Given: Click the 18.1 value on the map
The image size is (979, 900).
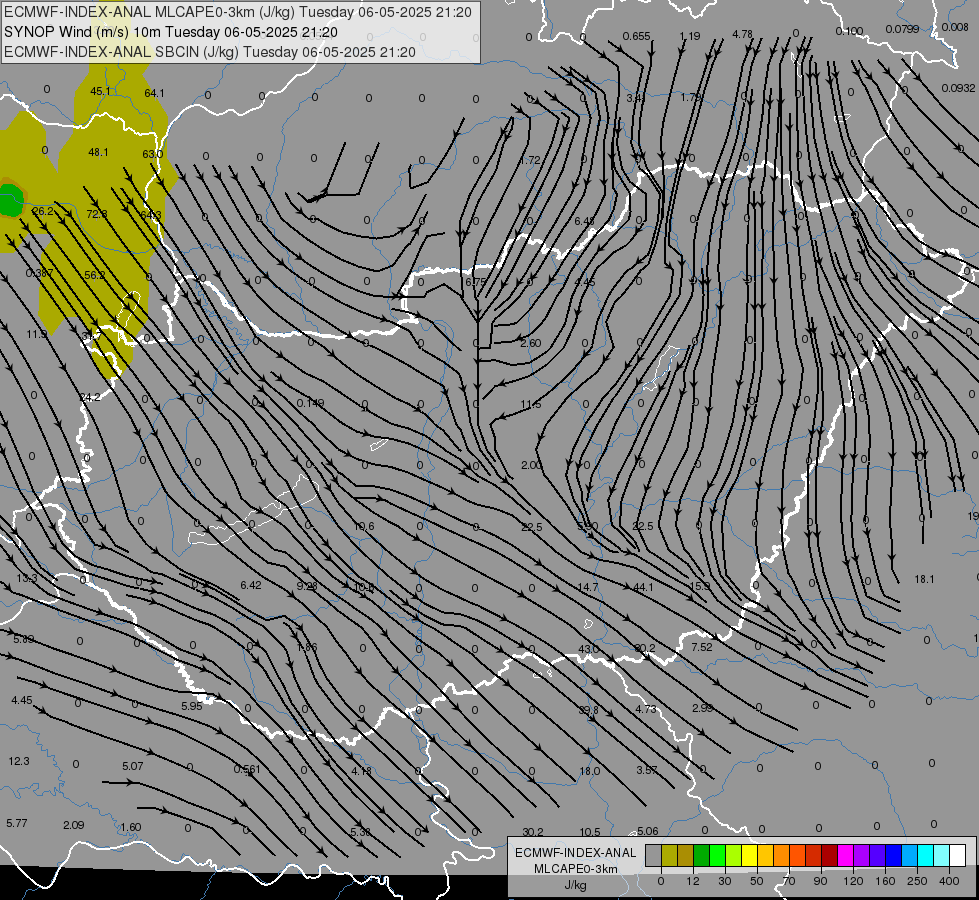Looking at the screenshot, I should (x=924, y=580).
